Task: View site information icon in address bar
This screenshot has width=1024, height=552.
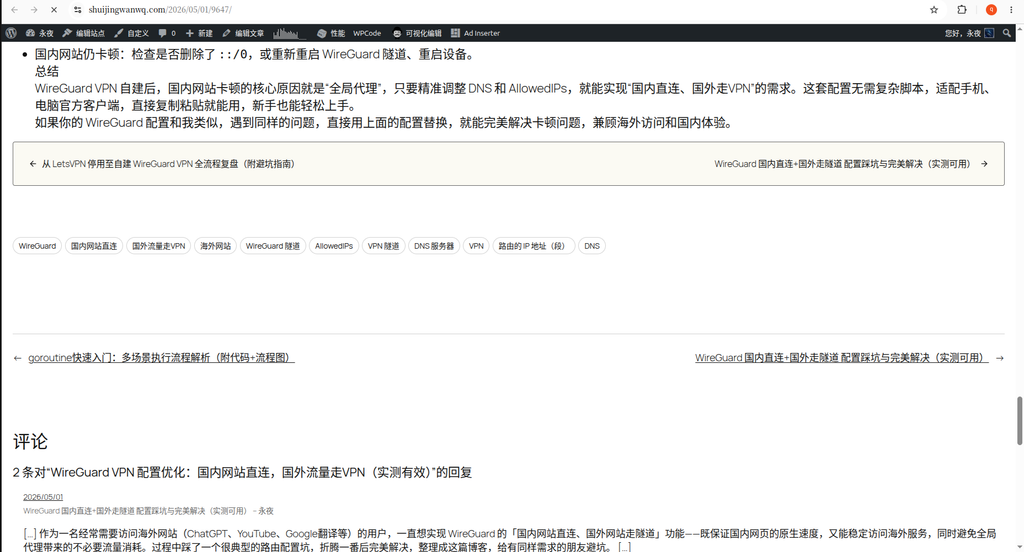Action: (x=78, y=10)
